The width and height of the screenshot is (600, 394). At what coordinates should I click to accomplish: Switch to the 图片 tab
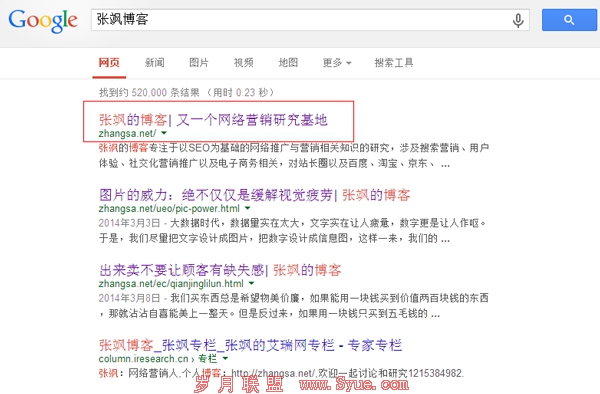coord(199,63)
